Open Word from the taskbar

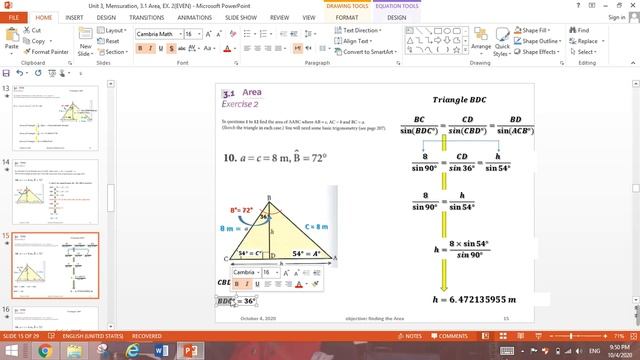(x=161, y=351)
